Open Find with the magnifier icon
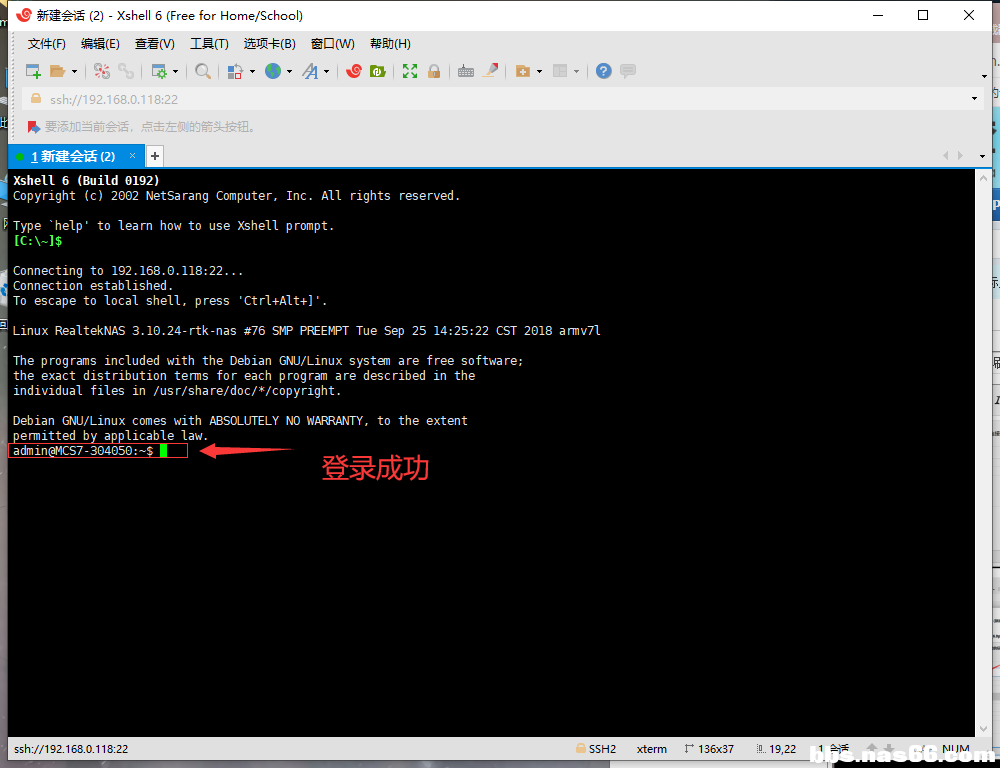 tap(203, 71)
